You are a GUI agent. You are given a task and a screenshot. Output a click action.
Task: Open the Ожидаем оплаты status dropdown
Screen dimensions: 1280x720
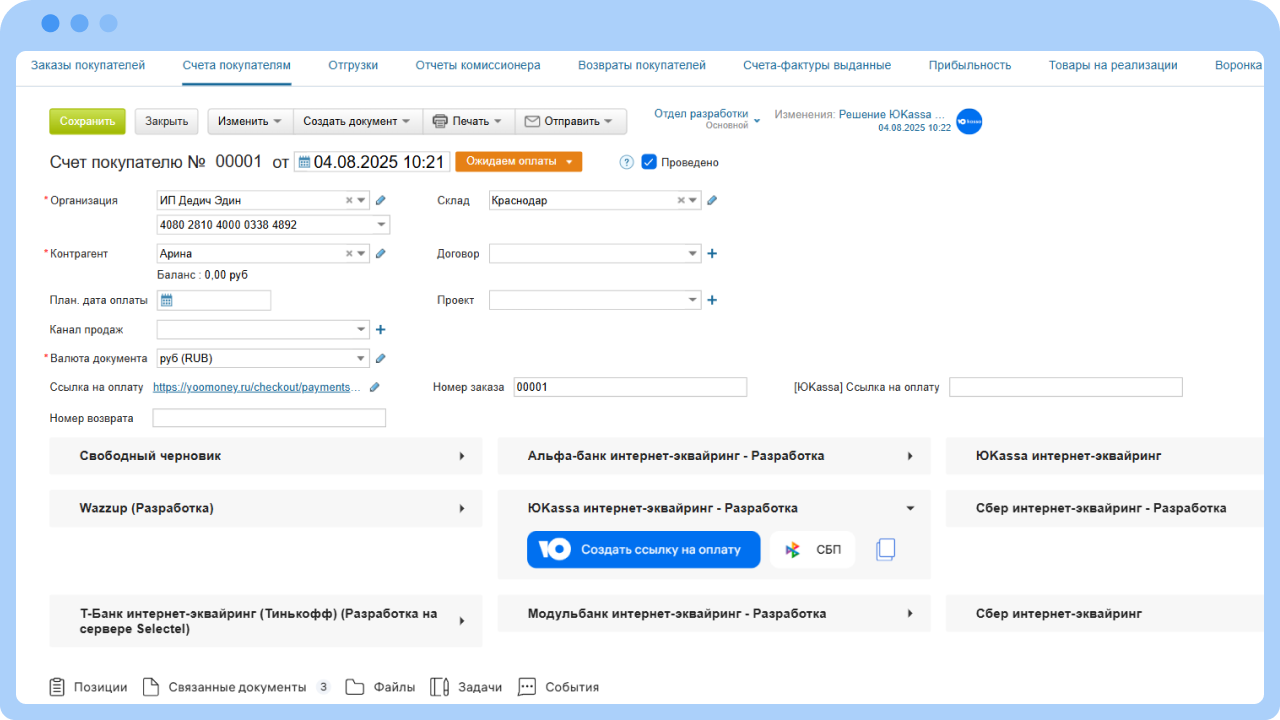(x=518, y=161)
